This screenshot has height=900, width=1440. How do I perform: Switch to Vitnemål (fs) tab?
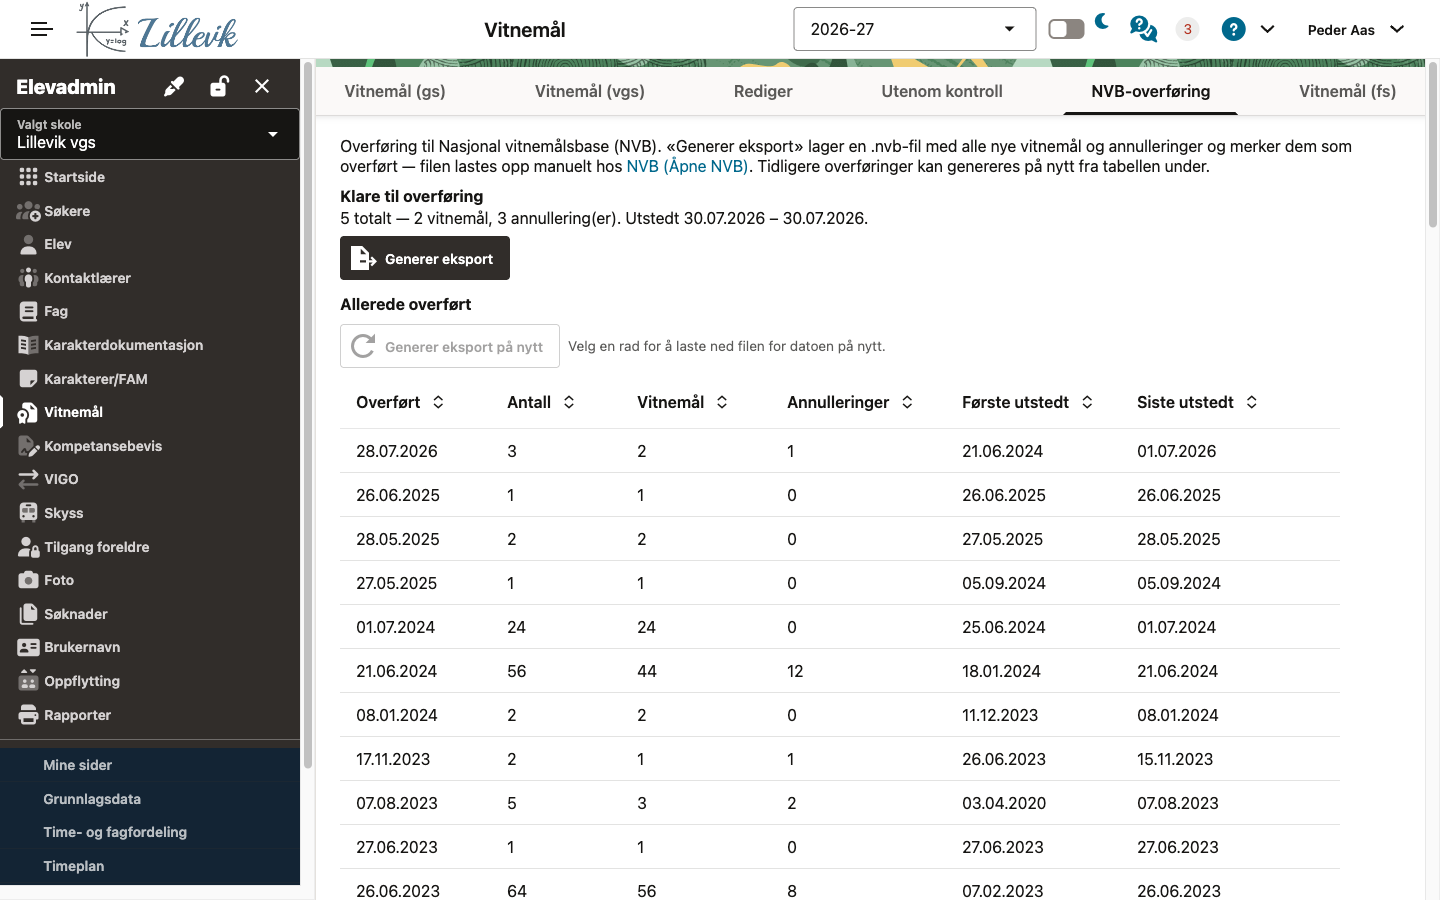click(1347, 91)
